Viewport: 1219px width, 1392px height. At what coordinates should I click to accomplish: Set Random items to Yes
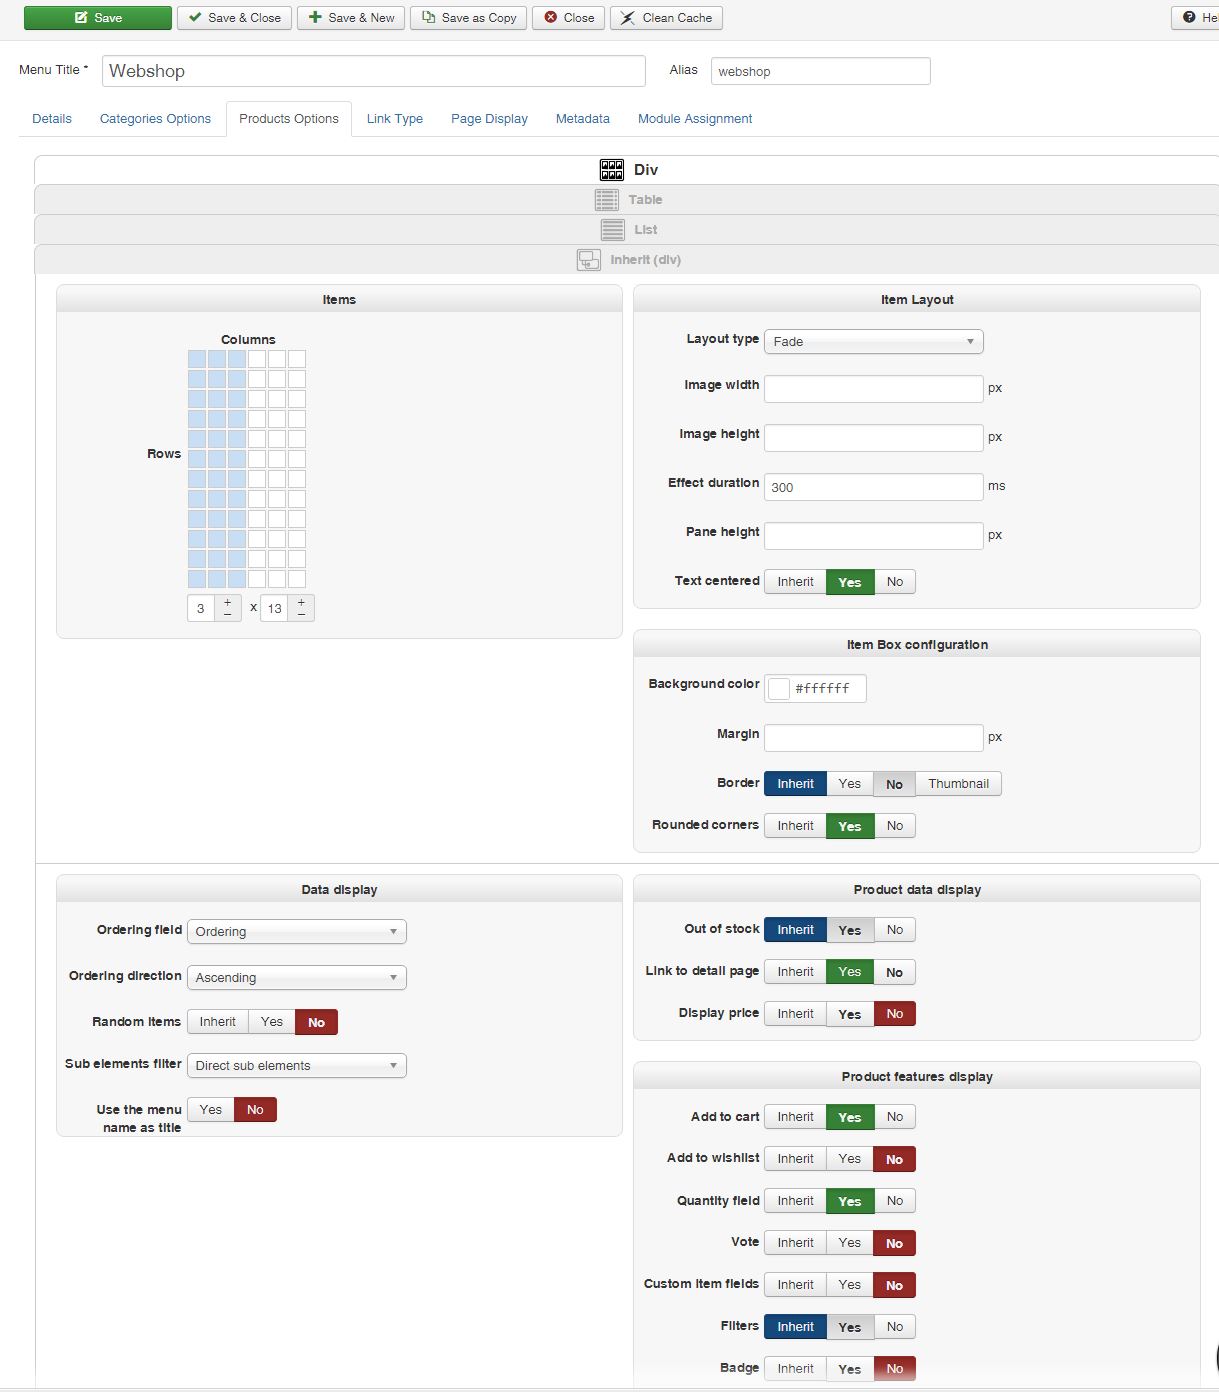[272, 1022]
